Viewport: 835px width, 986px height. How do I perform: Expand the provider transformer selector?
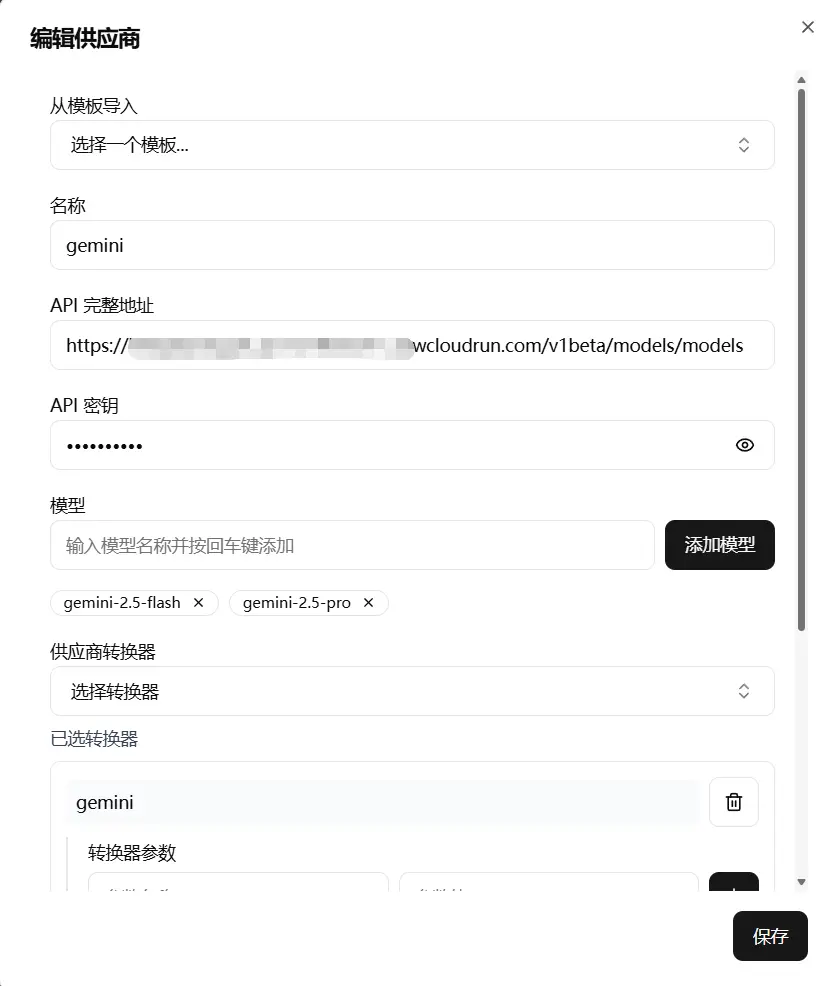[x=412, y=691]
